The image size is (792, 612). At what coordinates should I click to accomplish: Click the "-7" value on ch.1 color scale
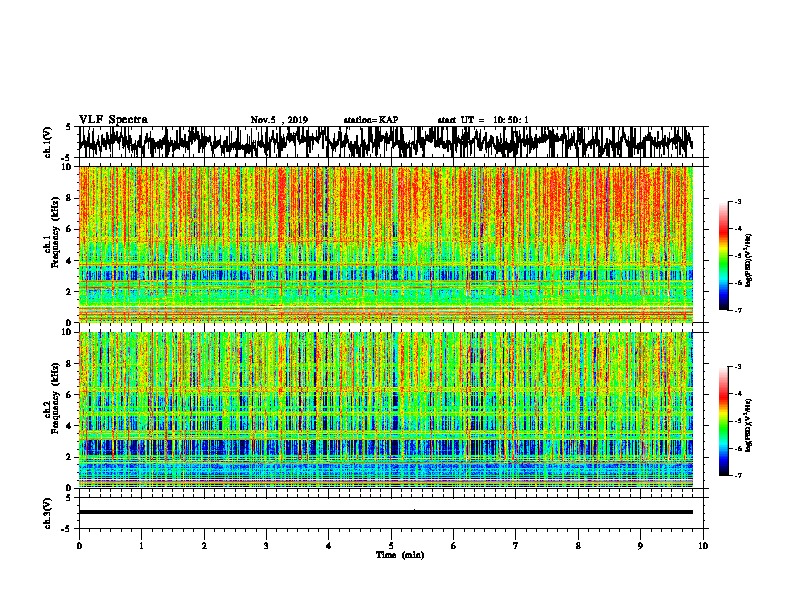[x=737, y=310]
